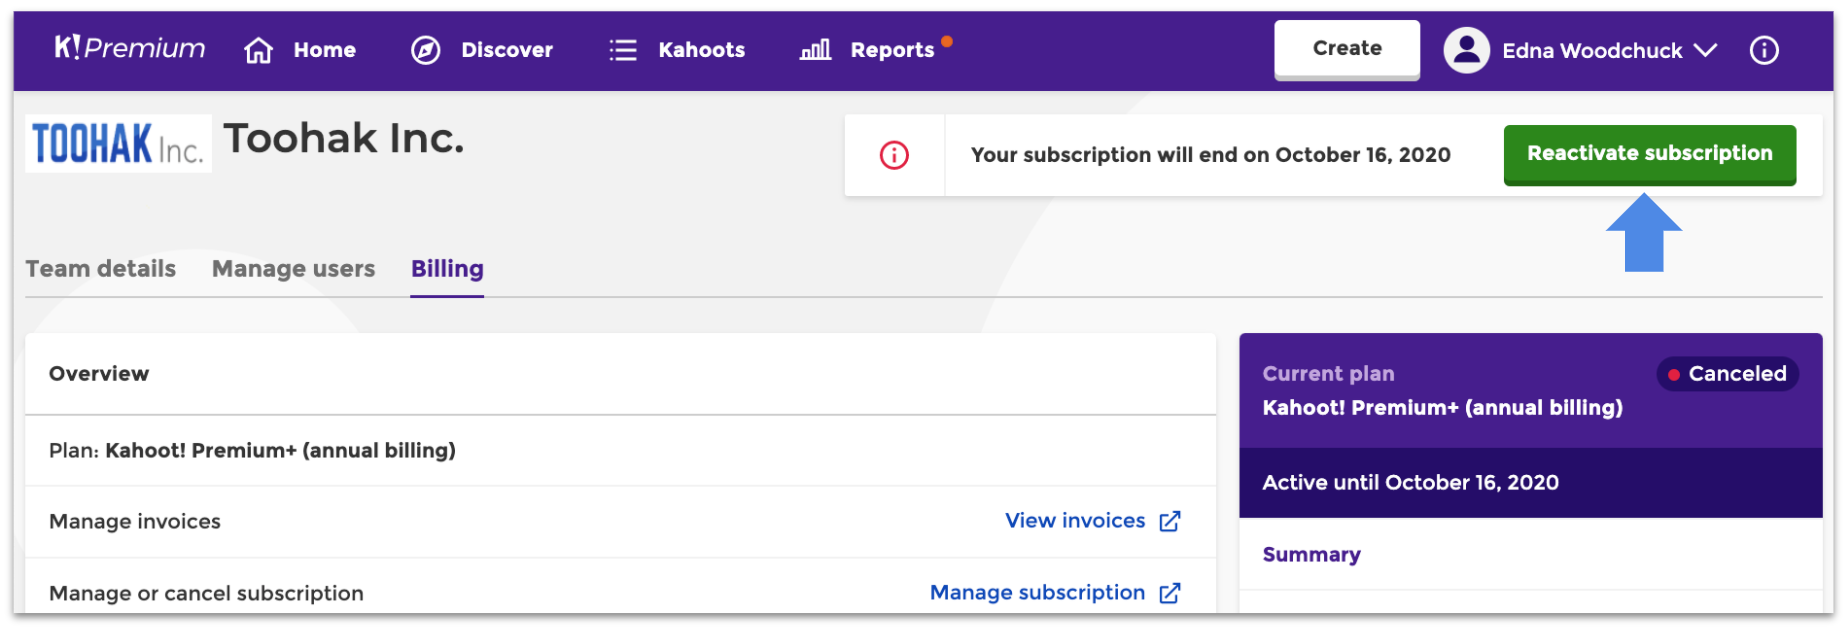Click the Overview section heading
This screenshot has height=630, width=1848.
pos(99,374)
